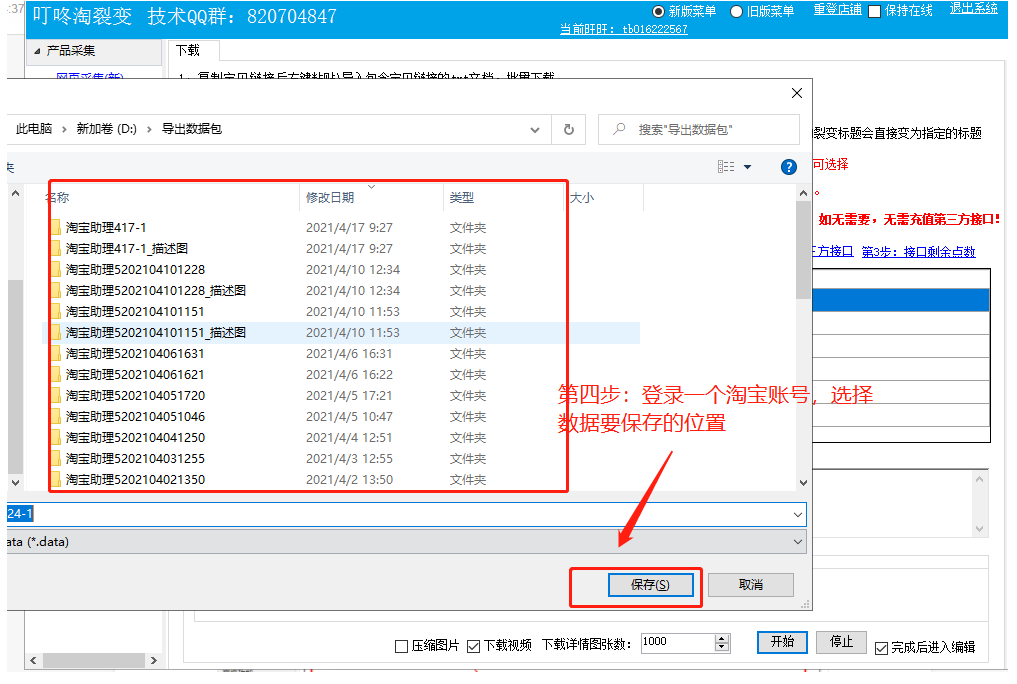Uncheck 完成后进入编辑 checkbox
Screen dimensions: 1017x684
pyautogui.click(x=881, y=648)
